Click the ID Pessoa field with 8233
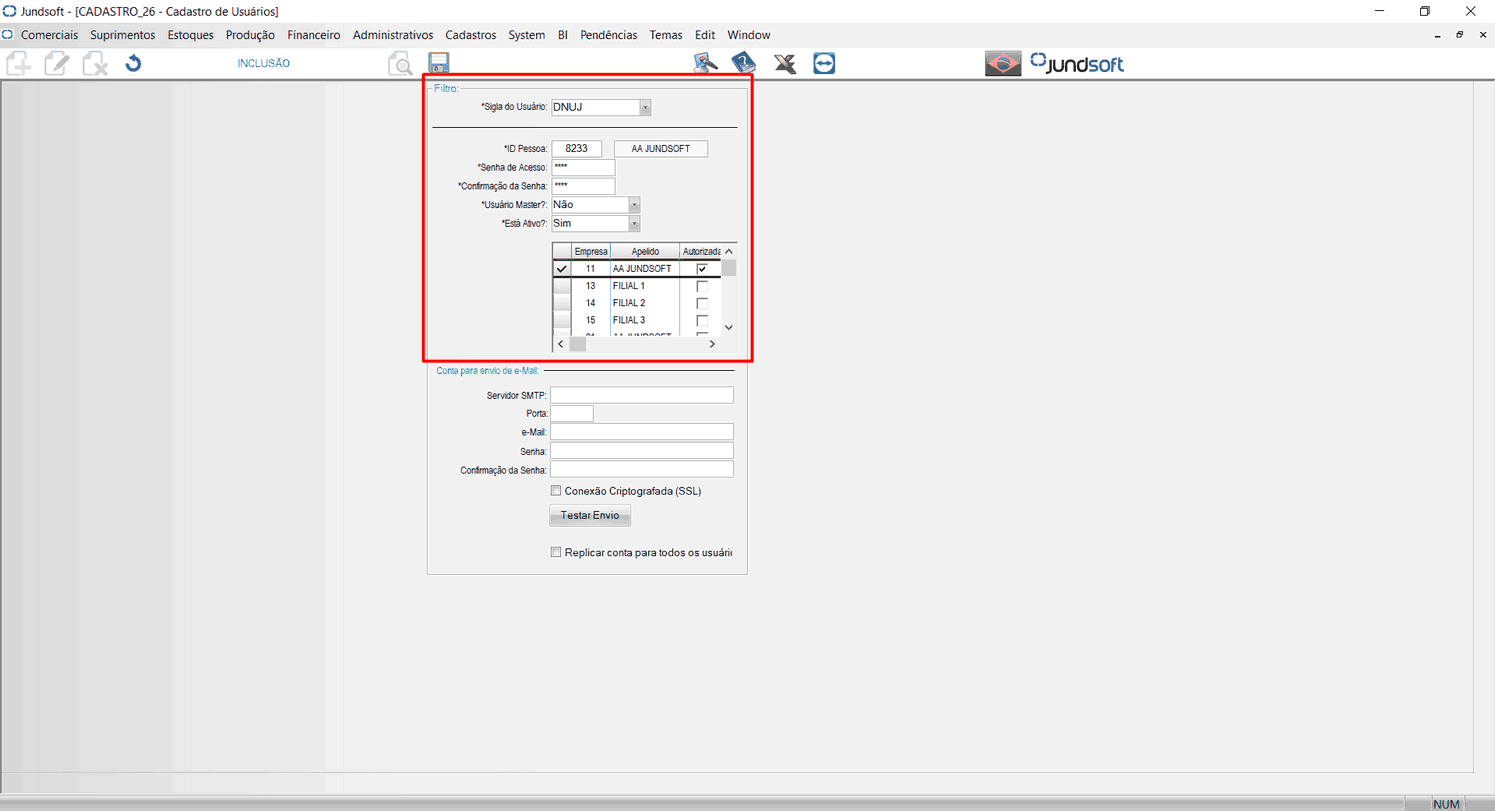This screenshot has width=1495, height=811. [x=576, y=148]
